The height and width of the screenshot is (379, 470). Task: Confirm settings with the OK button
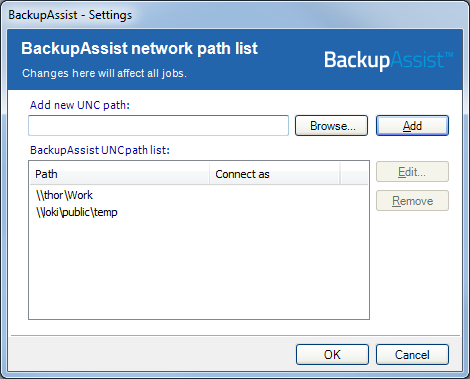click(332, 355)
